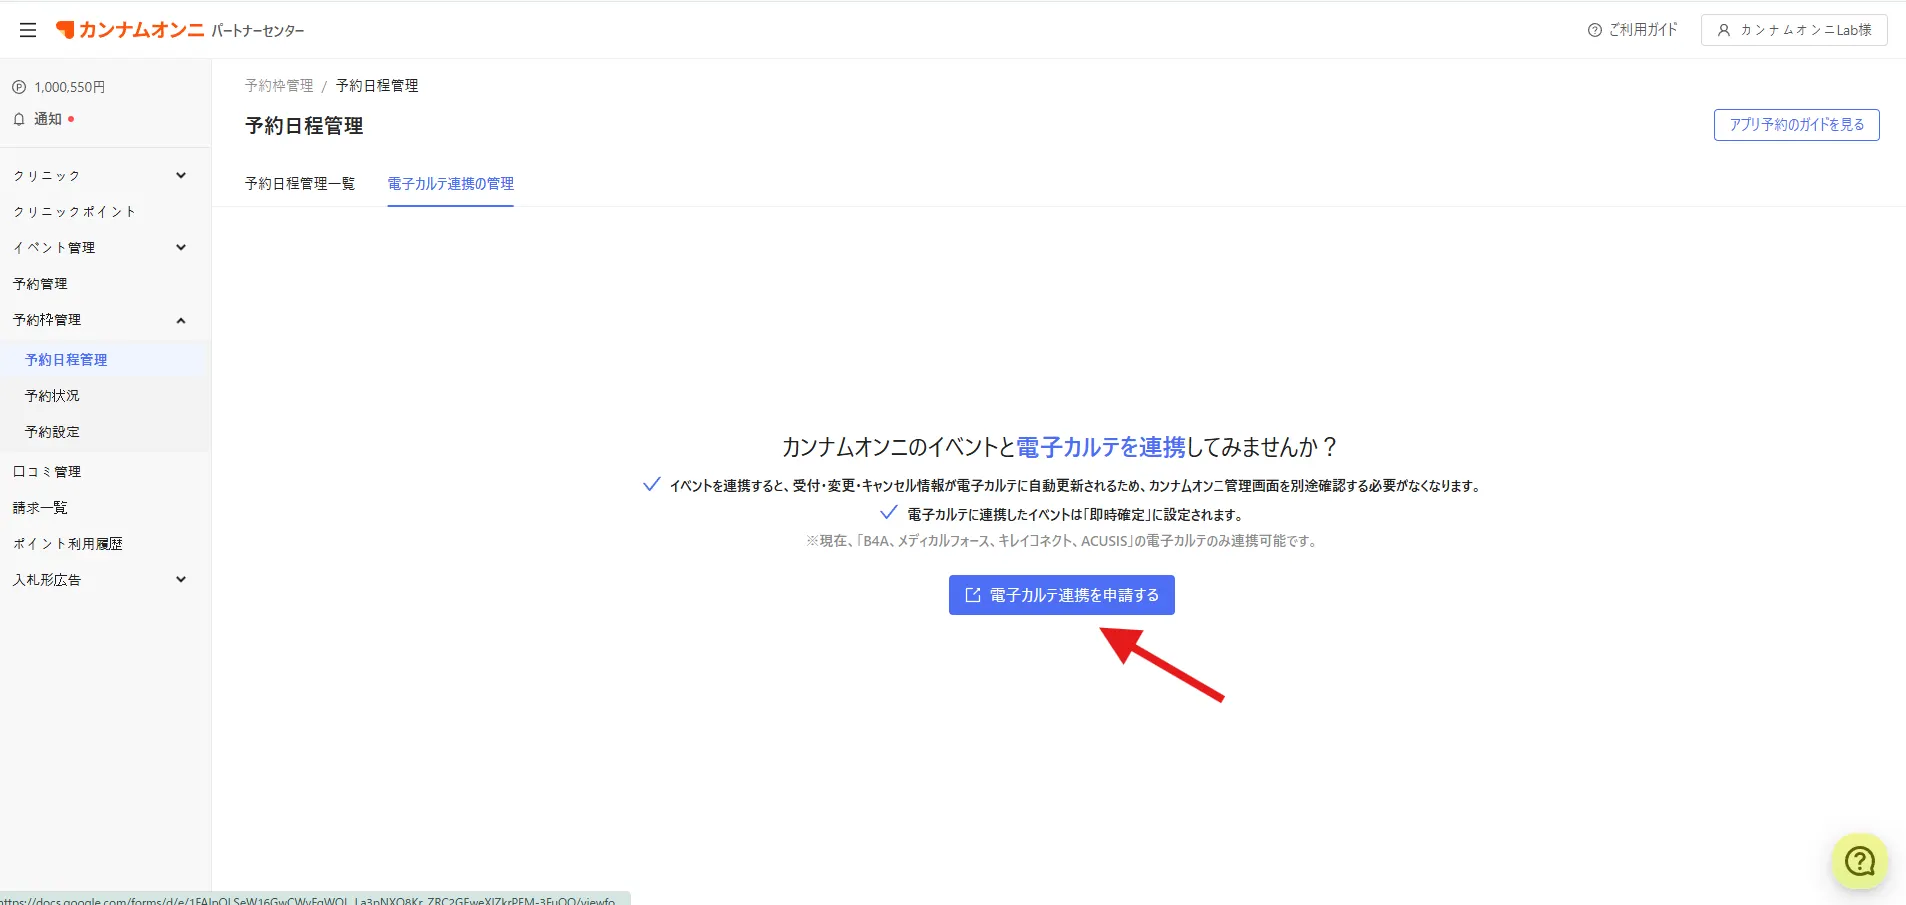
Task: Switch to the 予約日程管理一覧 tab
Action: (300, 184)
